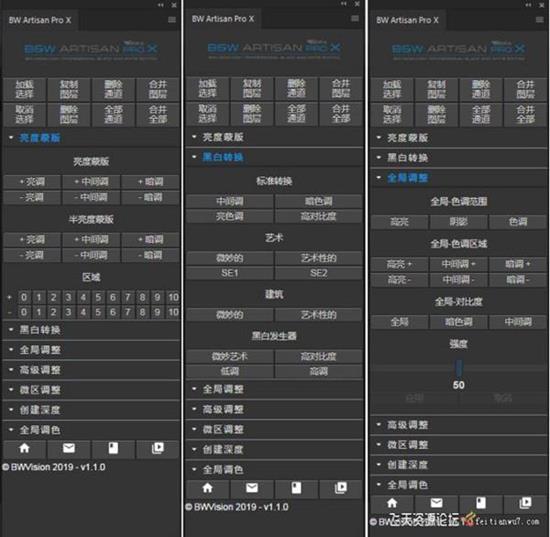Click strength value 50 in right panel
This screenshot has width=550, height=537.
(459, 385)
